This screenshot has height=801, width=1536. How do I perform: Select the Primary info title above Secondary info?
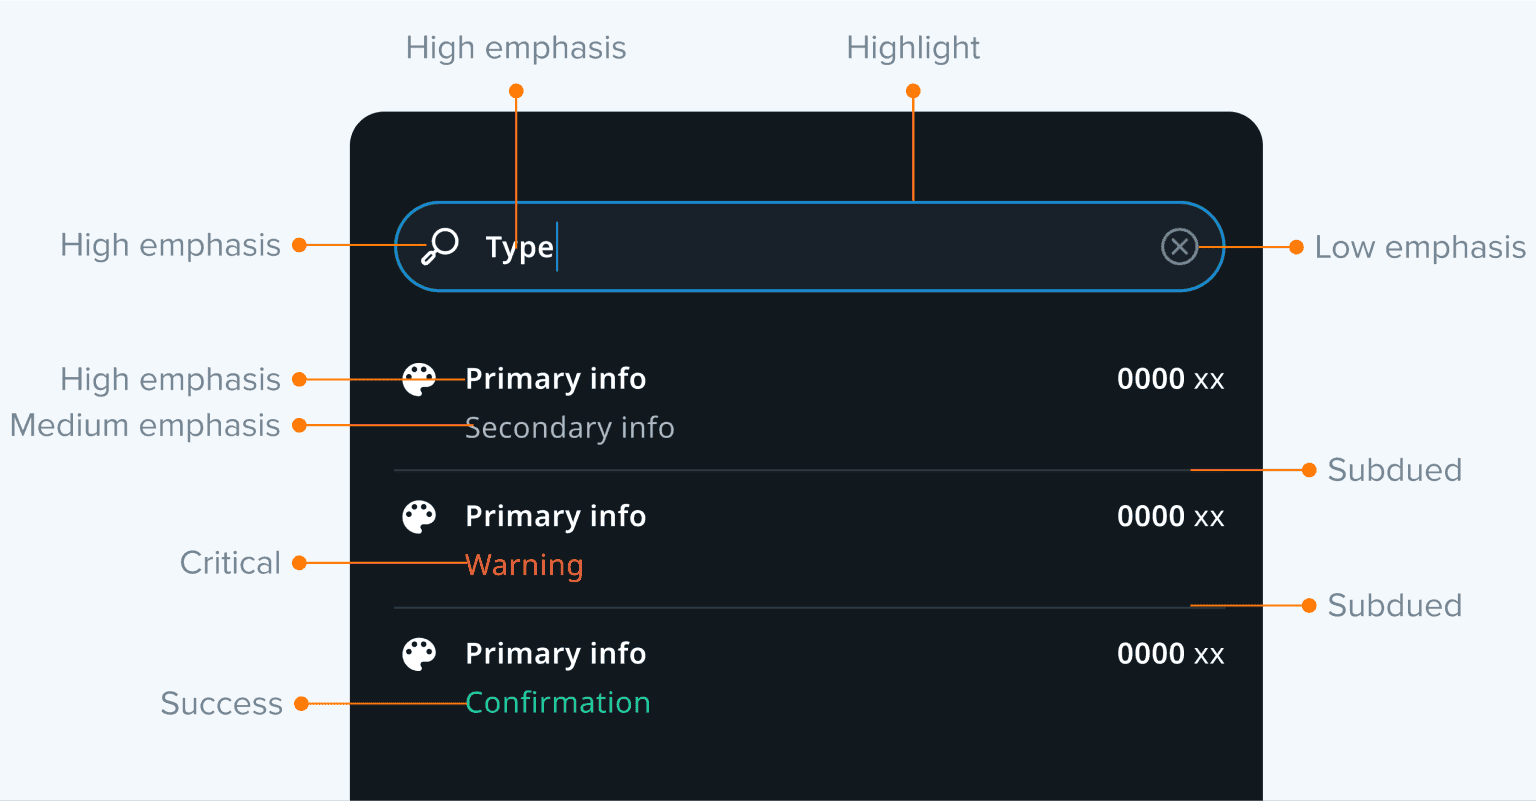556,379
